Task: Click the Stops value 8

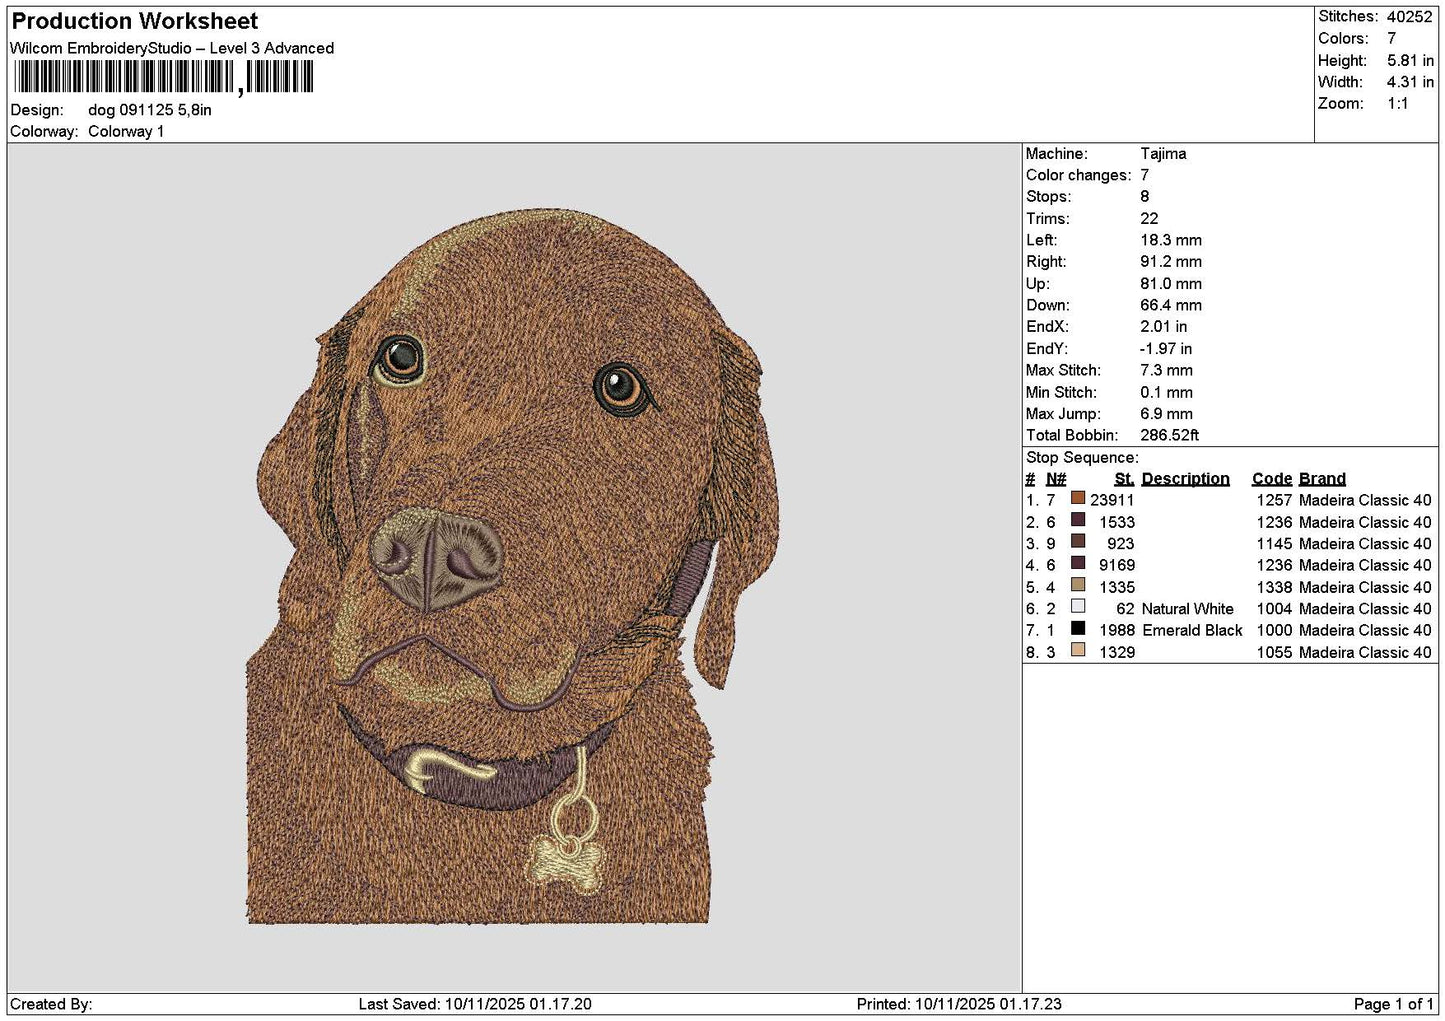Action: [x=1145, y=197]
